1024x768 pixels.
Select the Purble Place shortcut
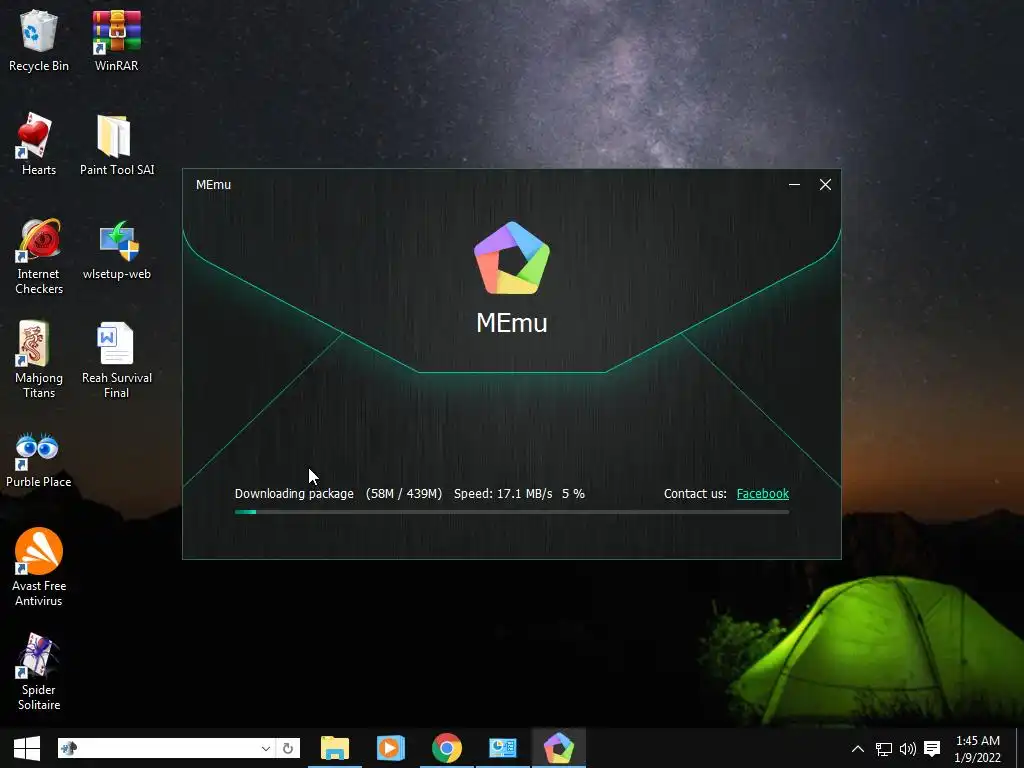coord(39,459)
